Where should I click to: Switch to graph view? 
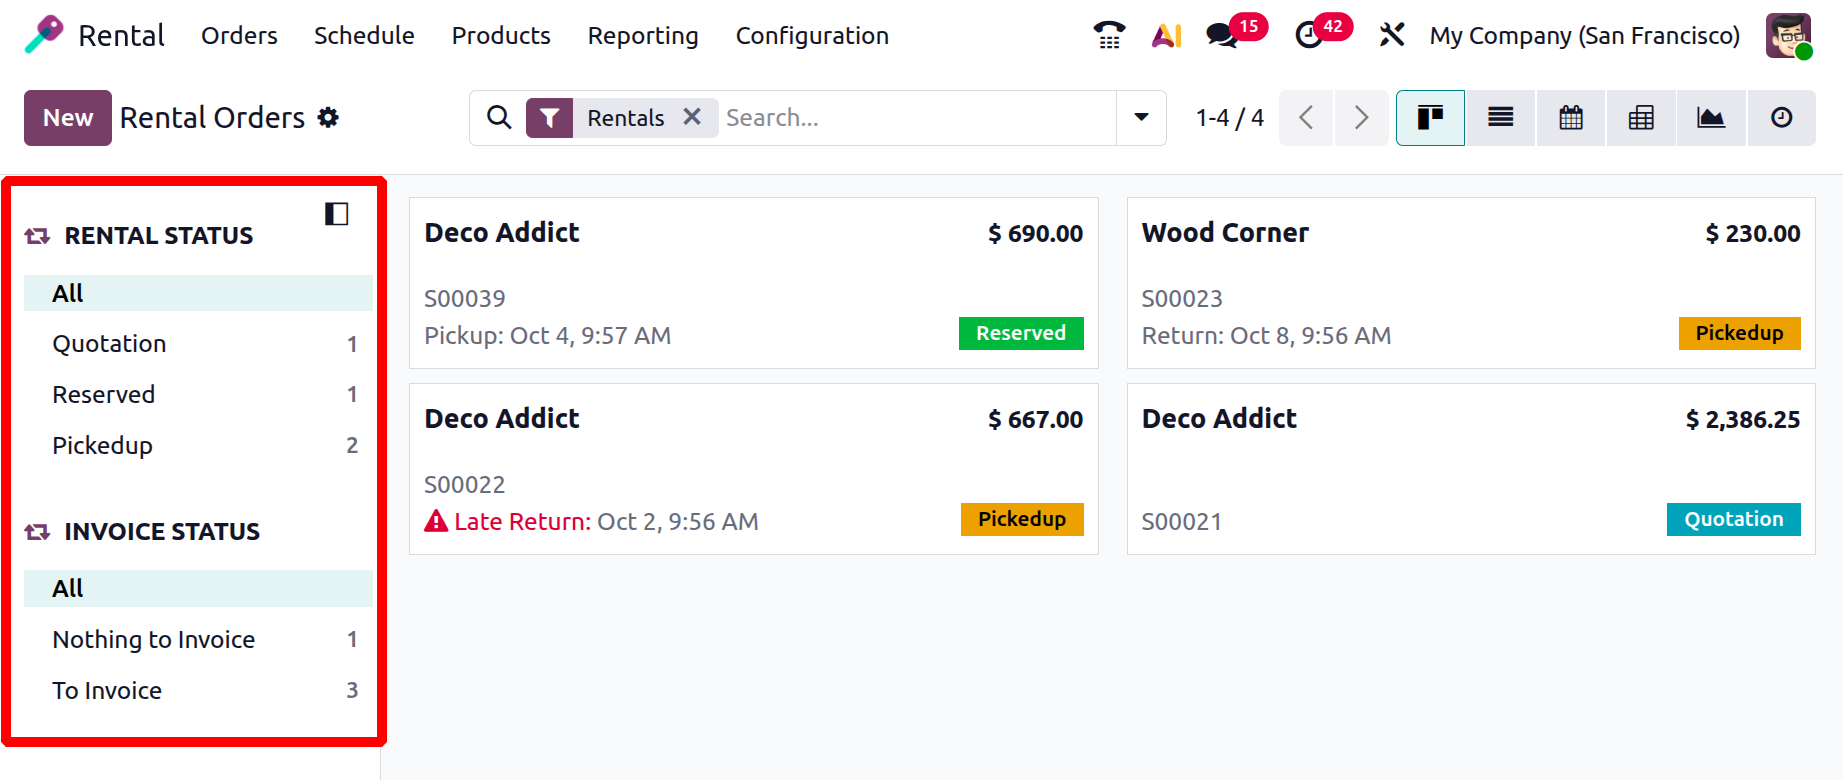coord(1711,118)
